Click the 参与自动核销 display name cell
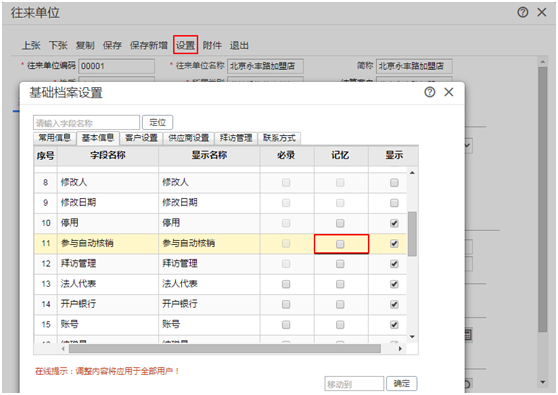 click(x=209, y=244)
